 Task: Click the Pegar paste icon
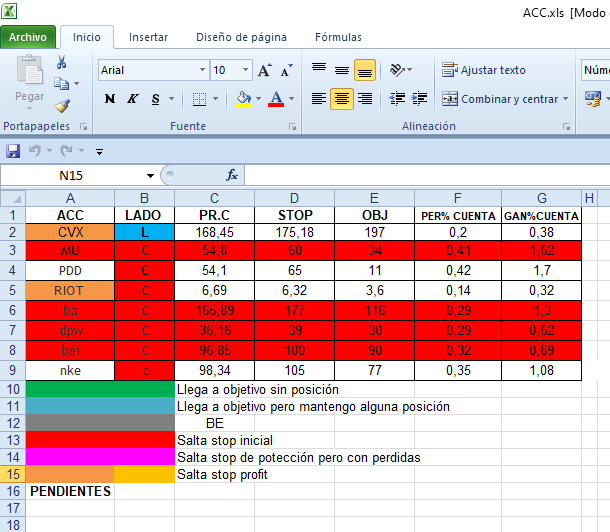point(30,70)
